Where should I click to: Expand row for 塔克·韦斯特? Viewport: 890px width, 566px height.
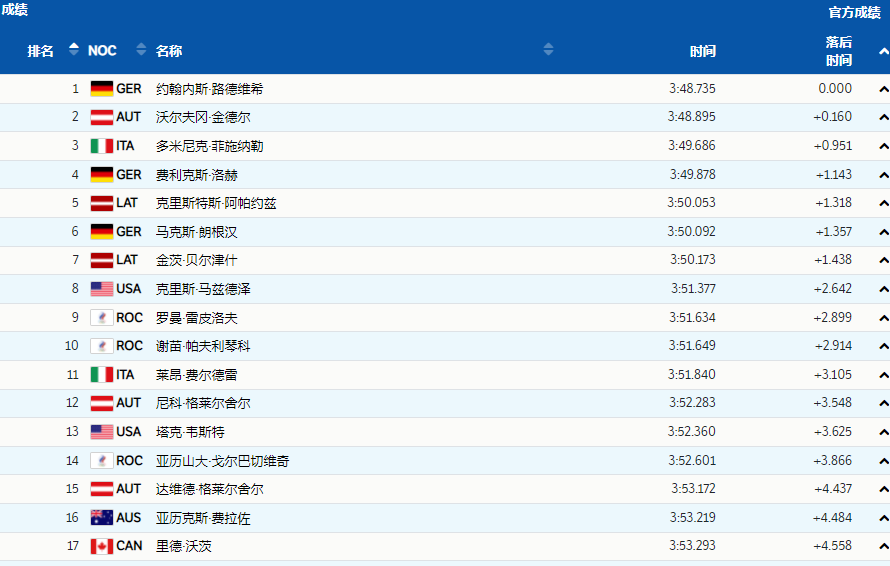click(883, 433)
